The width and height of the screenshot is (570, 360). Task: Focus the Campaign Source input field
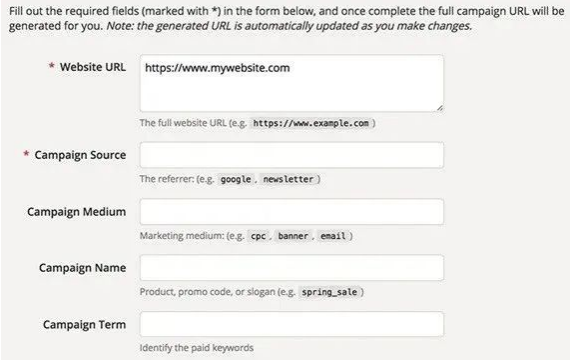pos(292,155)
